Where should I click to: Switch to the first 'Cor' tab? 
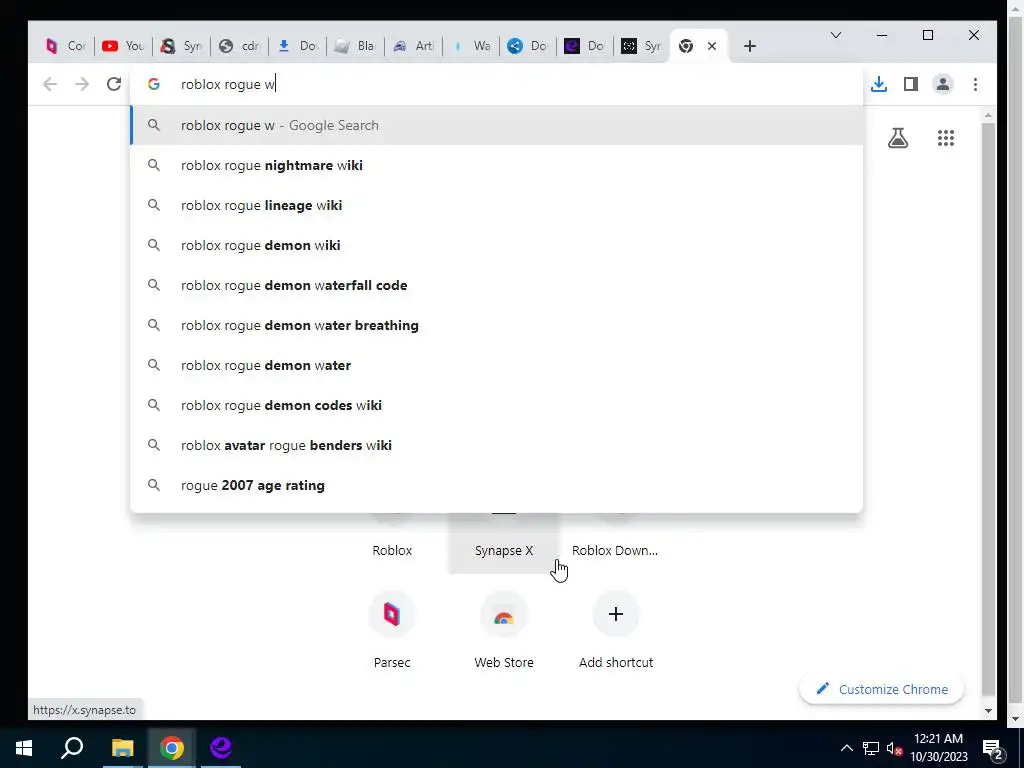[66, 46]
